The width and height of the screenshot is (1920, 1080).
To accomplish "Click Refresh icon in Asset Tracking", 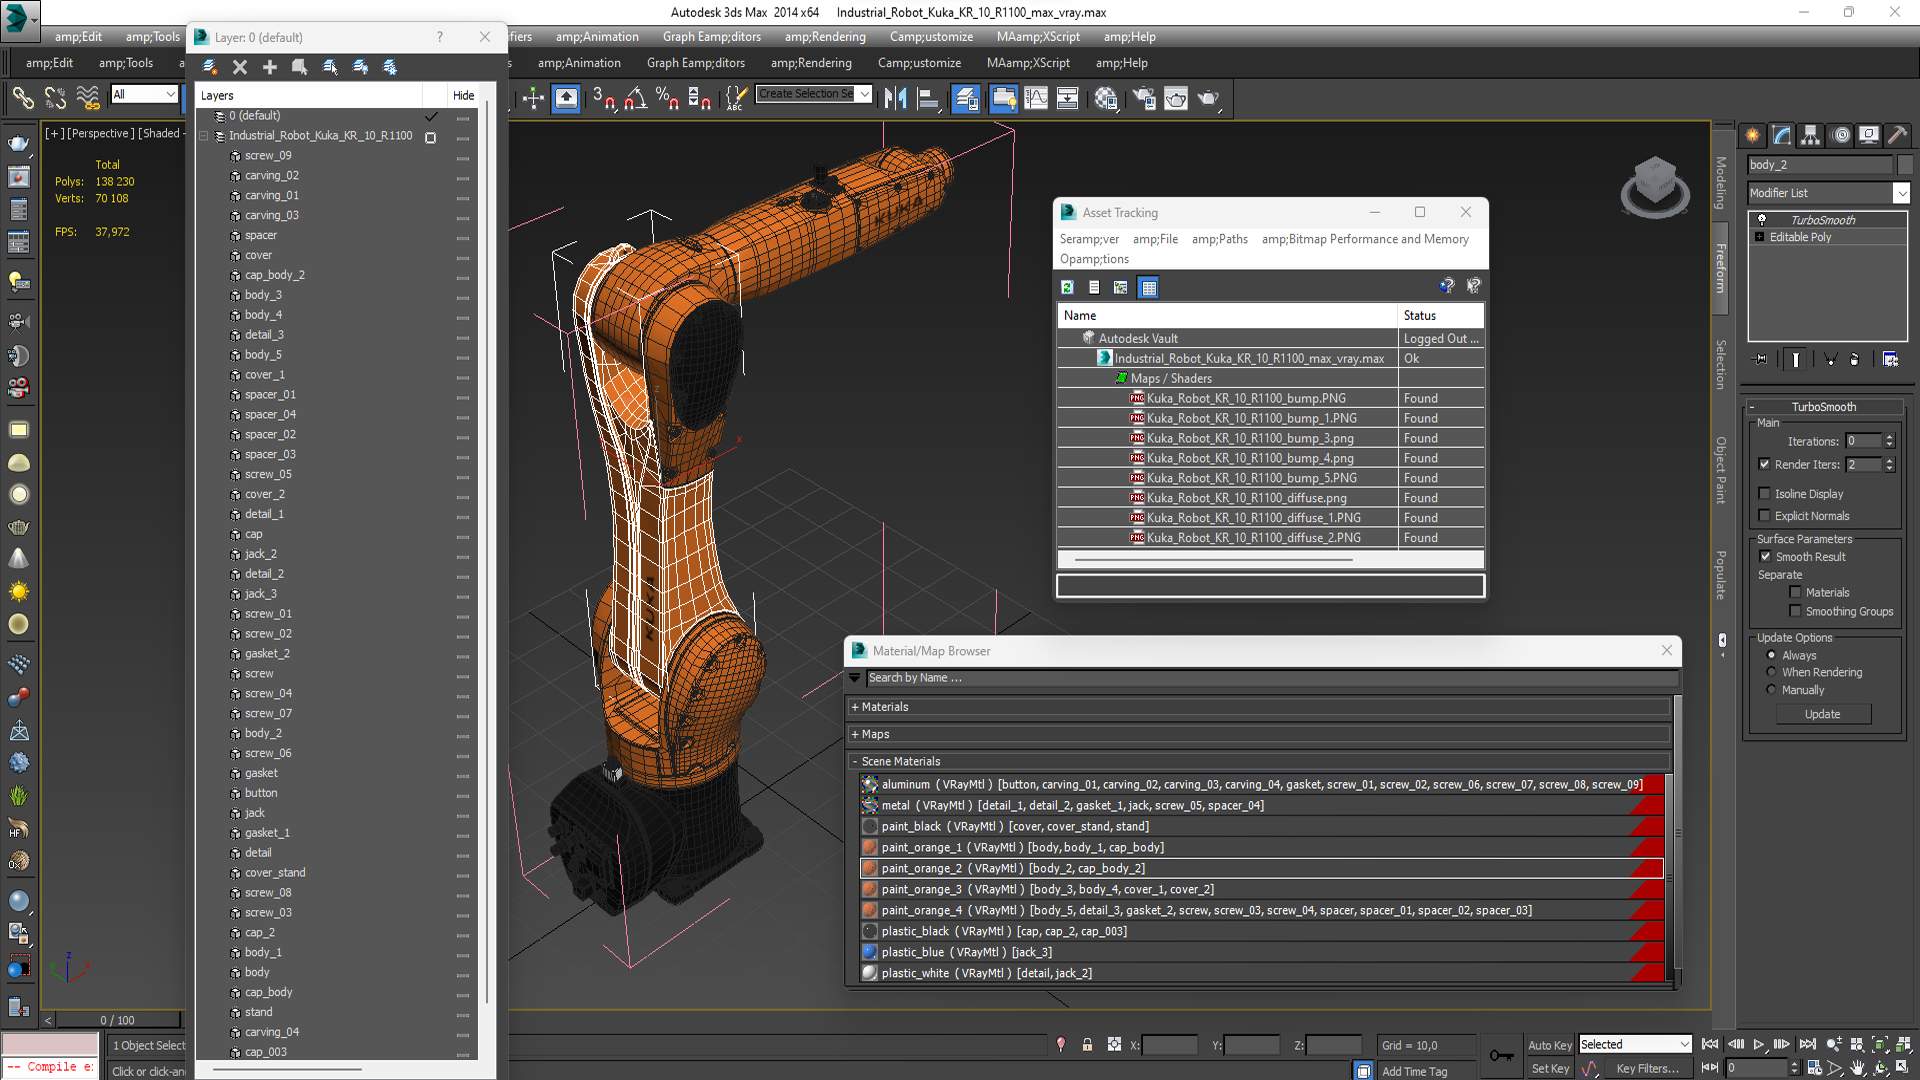I will [1067, 287].
